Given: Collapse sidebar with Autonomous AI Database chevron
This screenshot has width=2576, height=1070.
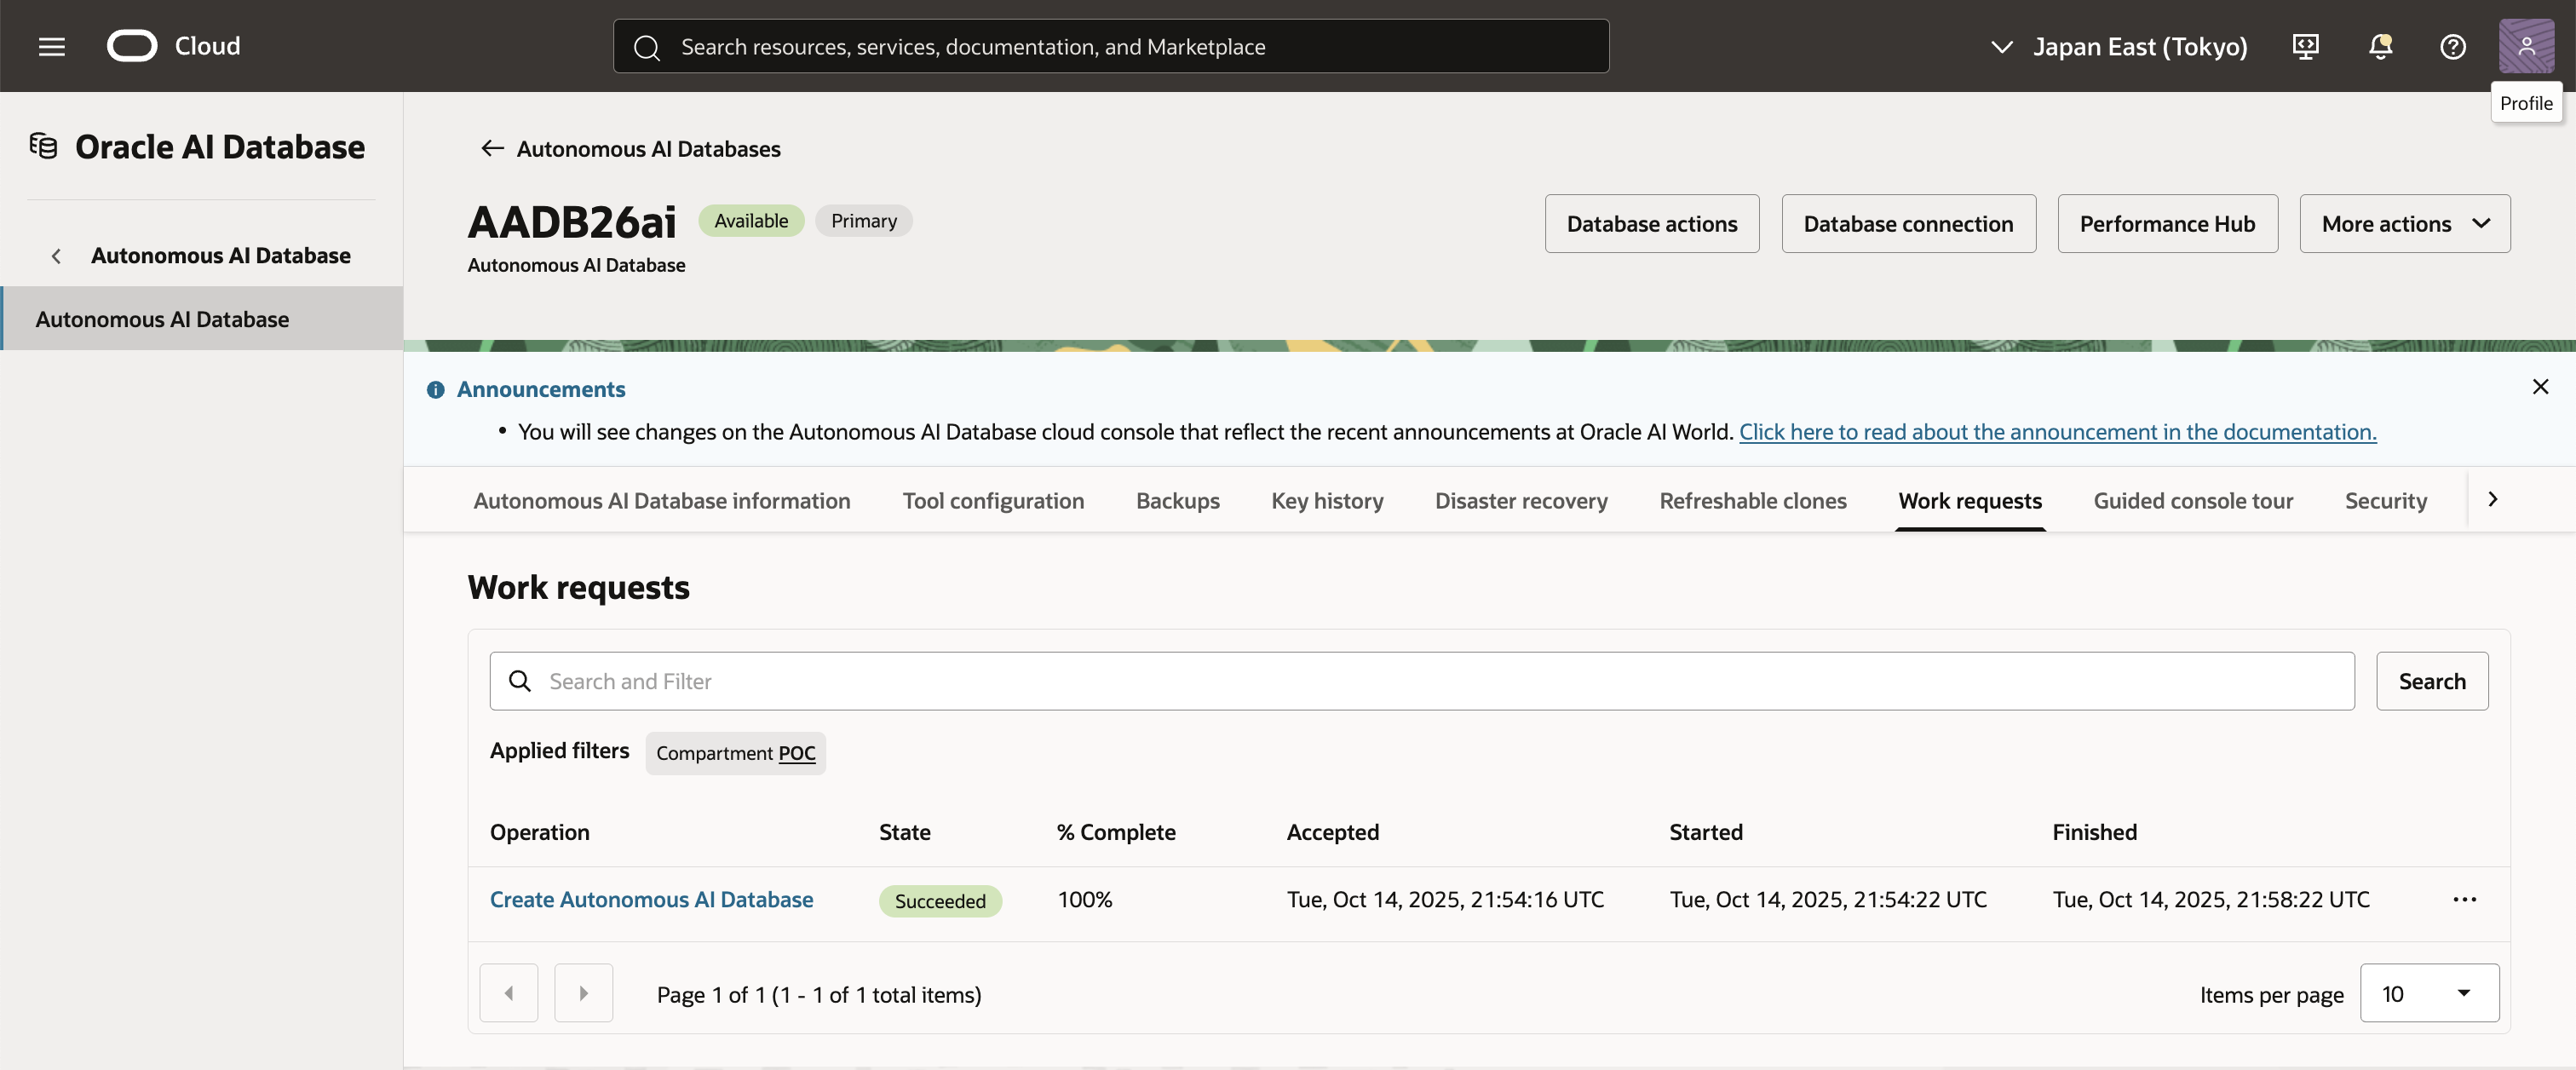Looking at the screenshot, I should pos(56,256).
